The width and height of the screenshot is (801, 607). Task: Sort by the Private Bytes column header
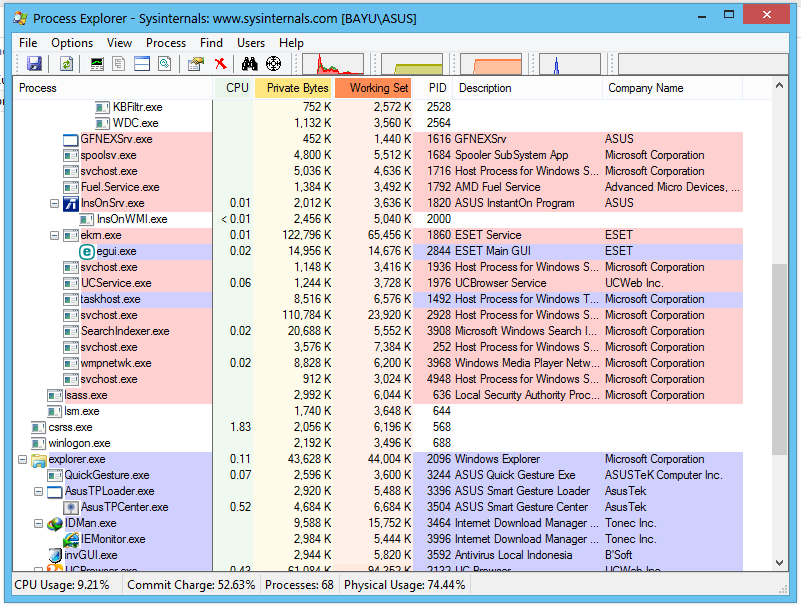pos(295,88)
